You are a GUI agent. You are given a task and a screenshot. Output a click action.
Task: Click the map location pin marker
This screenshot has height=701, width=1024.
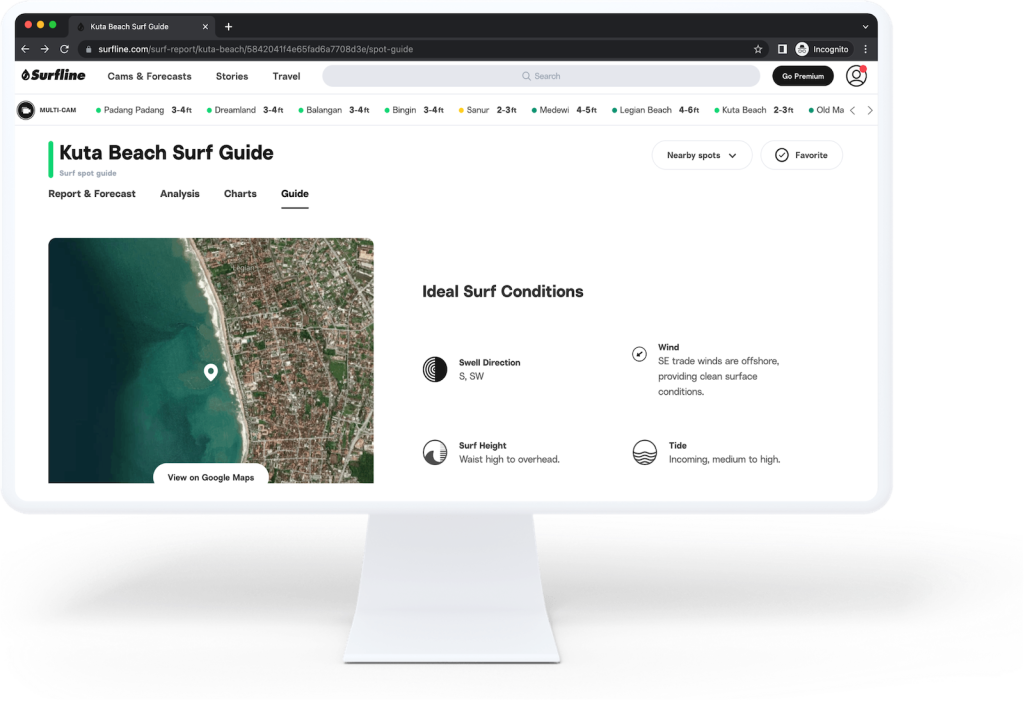[210, 370]
